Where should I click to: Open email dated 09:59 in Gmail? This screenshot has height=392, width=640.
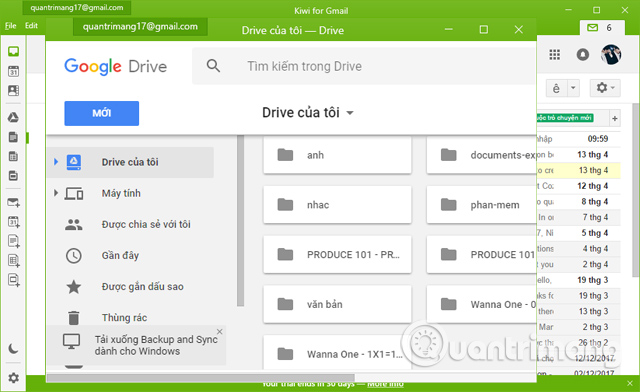tap(578, 139)
